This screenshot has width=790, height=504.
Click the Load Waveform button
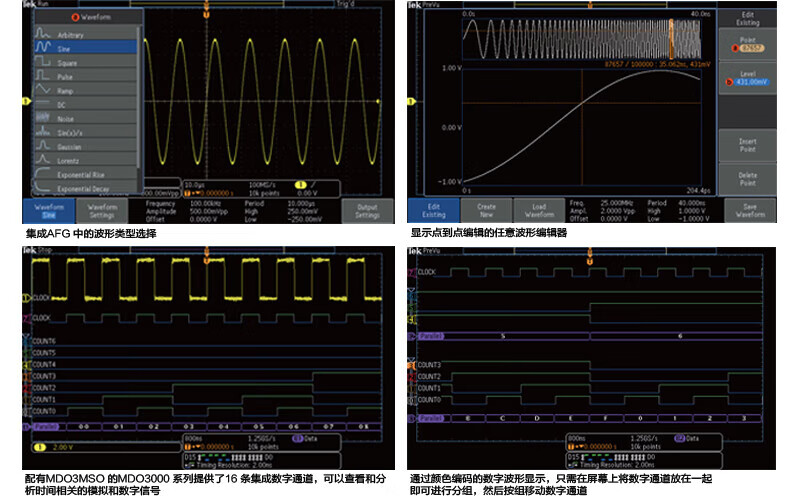pos(538,210)
